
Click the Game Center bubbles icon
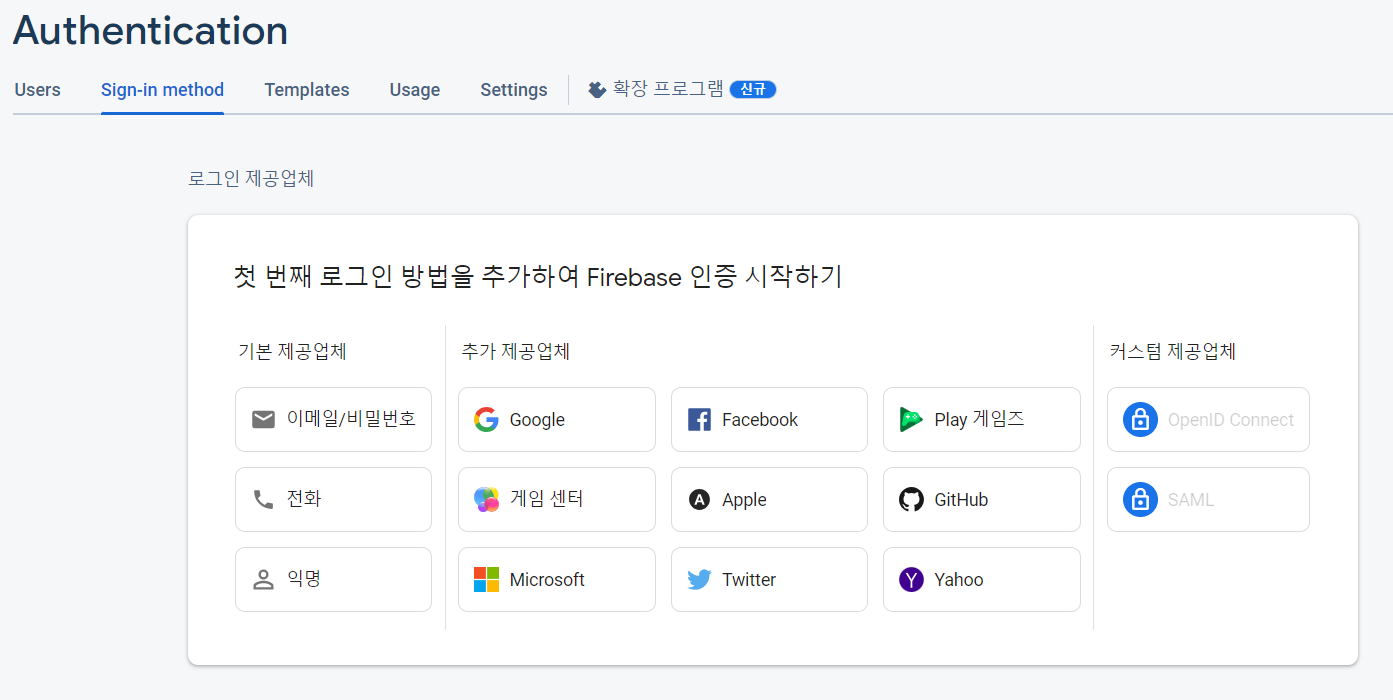pyautogui.click(x=486, y=499)
